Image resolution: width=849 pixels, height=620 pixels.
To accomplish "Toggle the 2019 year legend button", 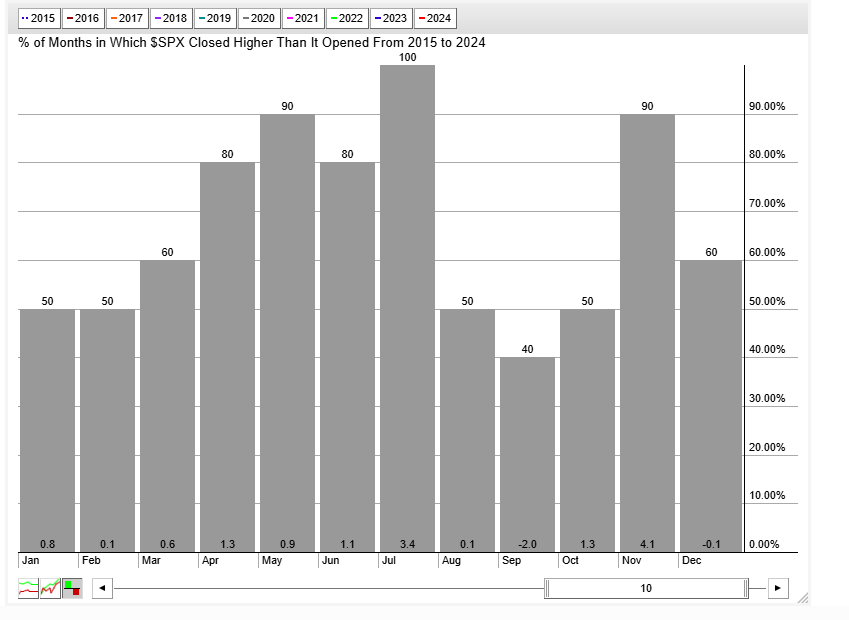I will click(214, 18).
